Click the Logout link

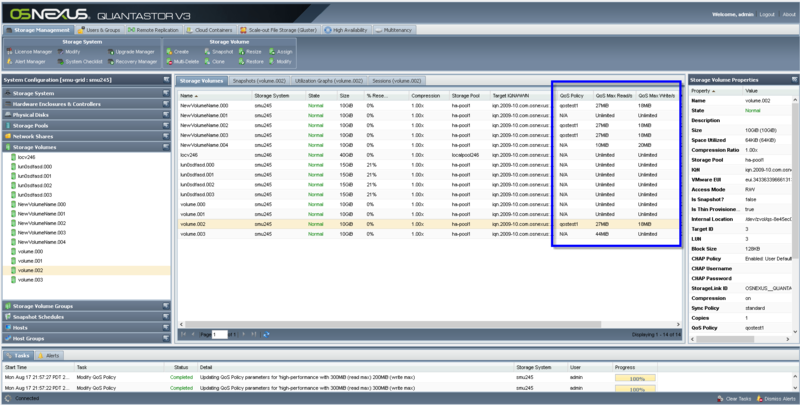click(765, 14)
